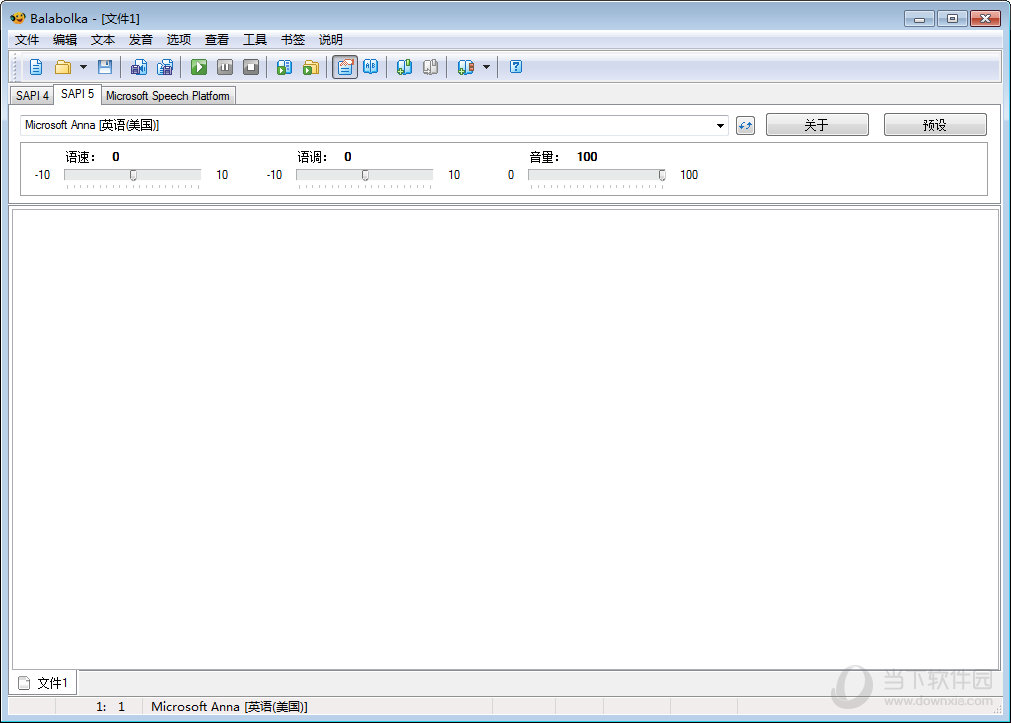Click the 语调 pitch slider handle
The image size is (1011, 723).
click(366, 175)
